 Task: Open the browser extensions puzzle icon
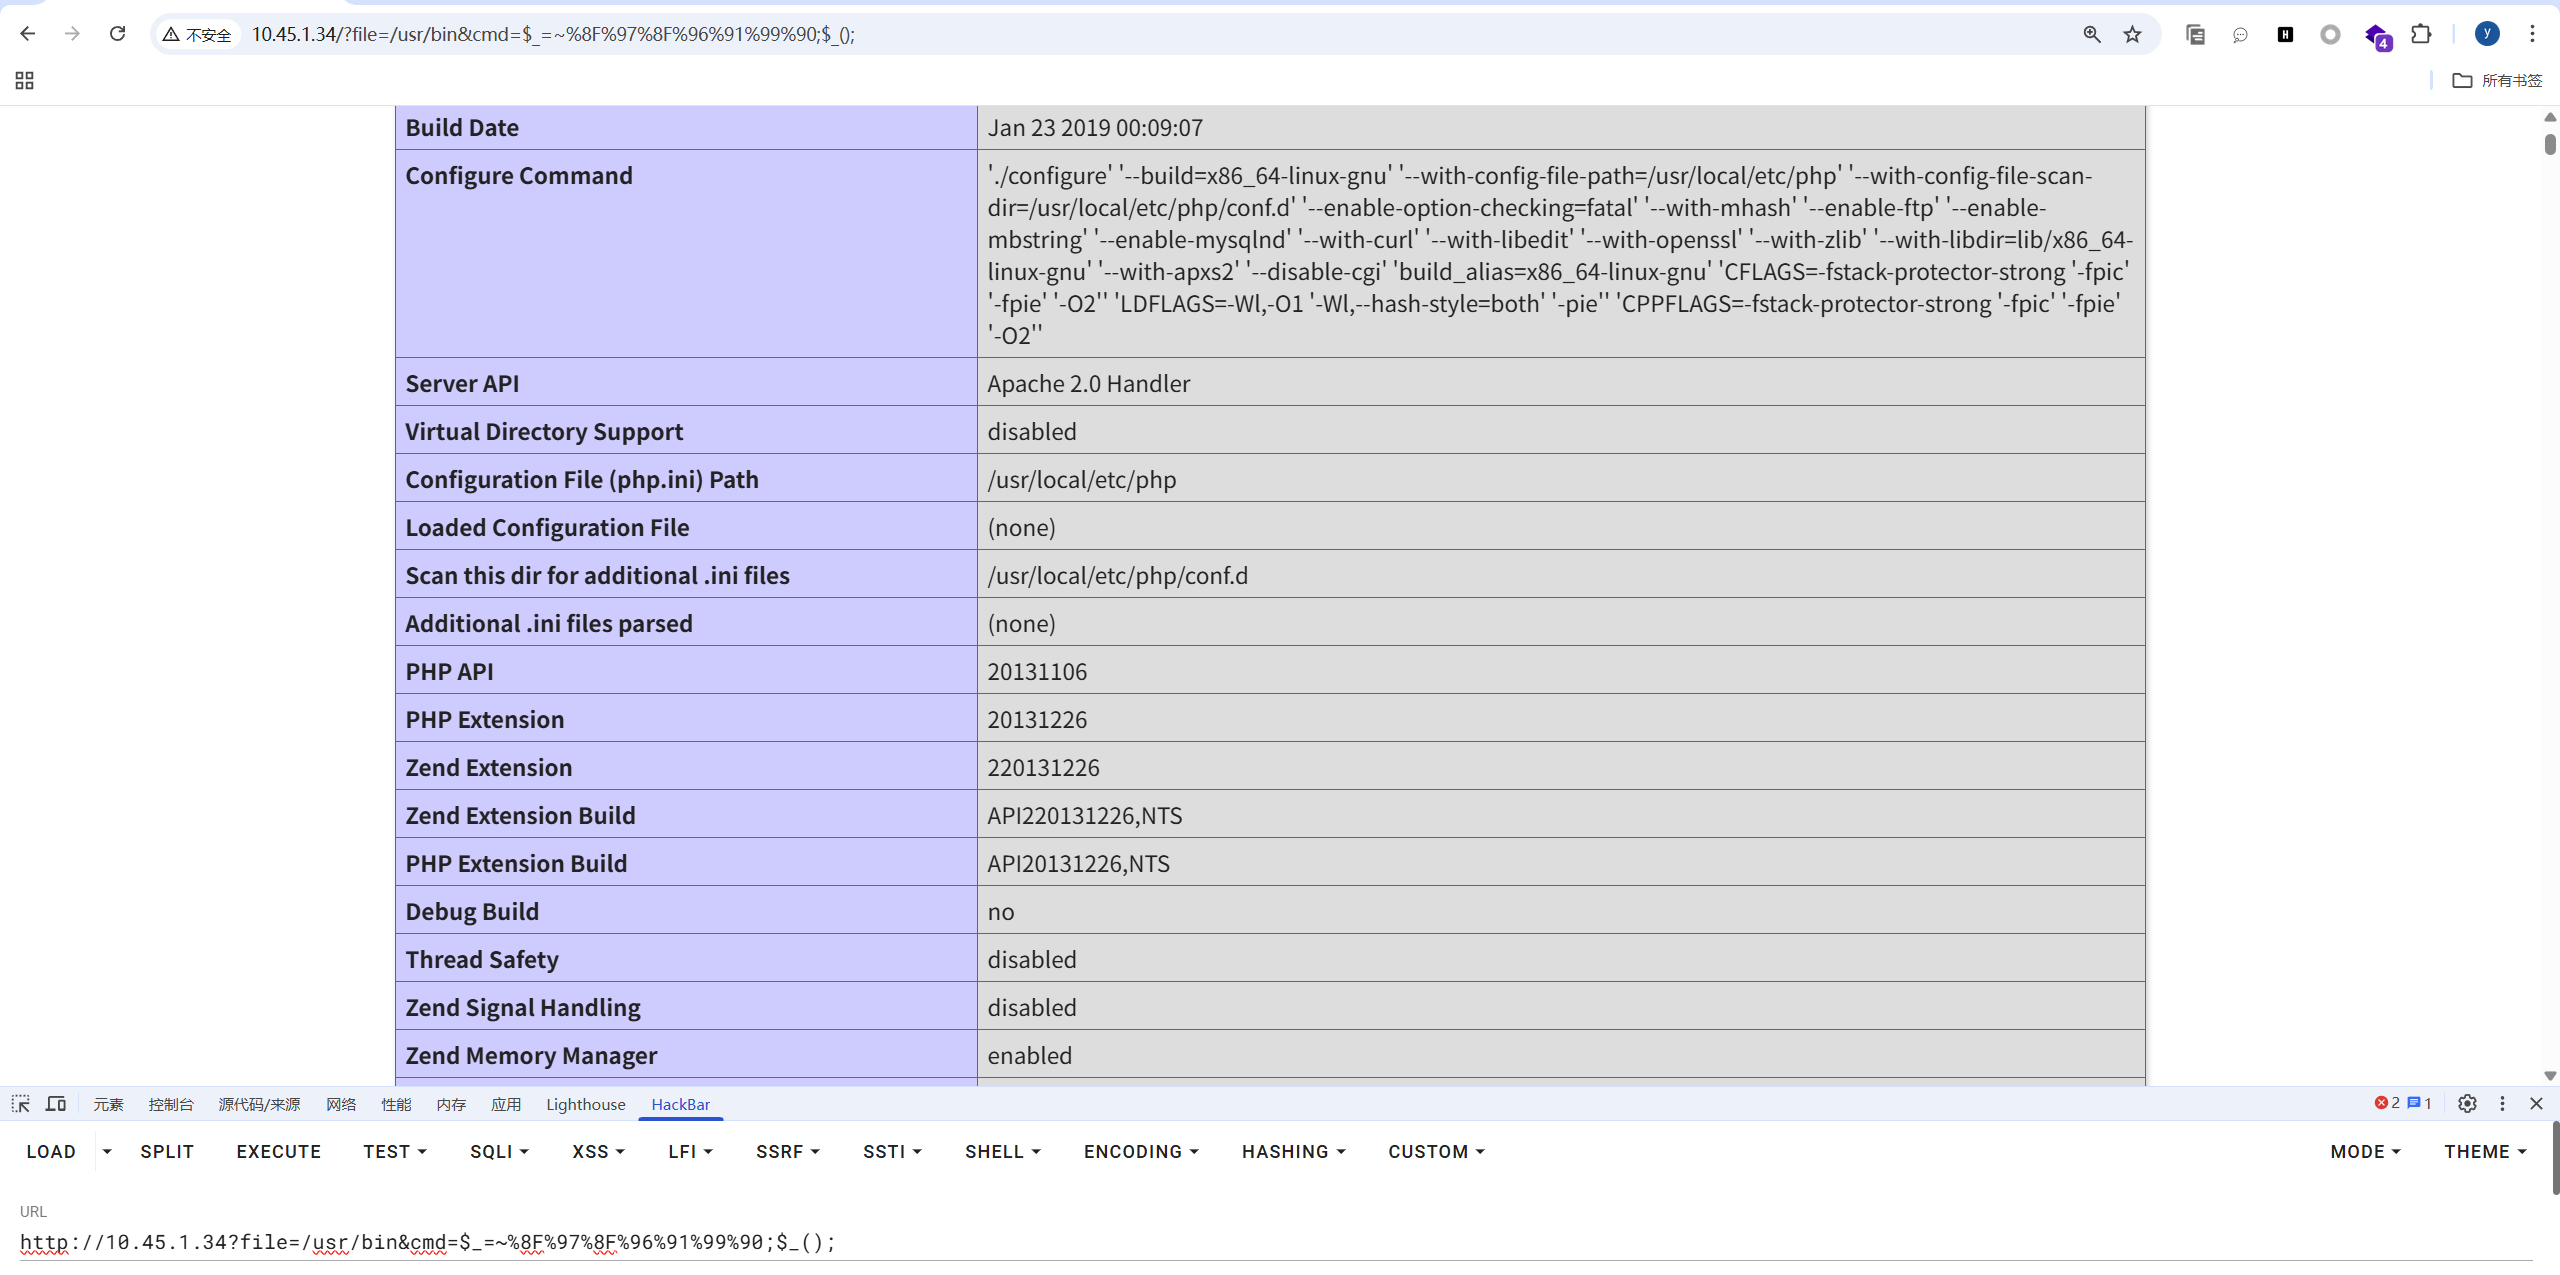pyautogui.click(x=2420, y=34)
